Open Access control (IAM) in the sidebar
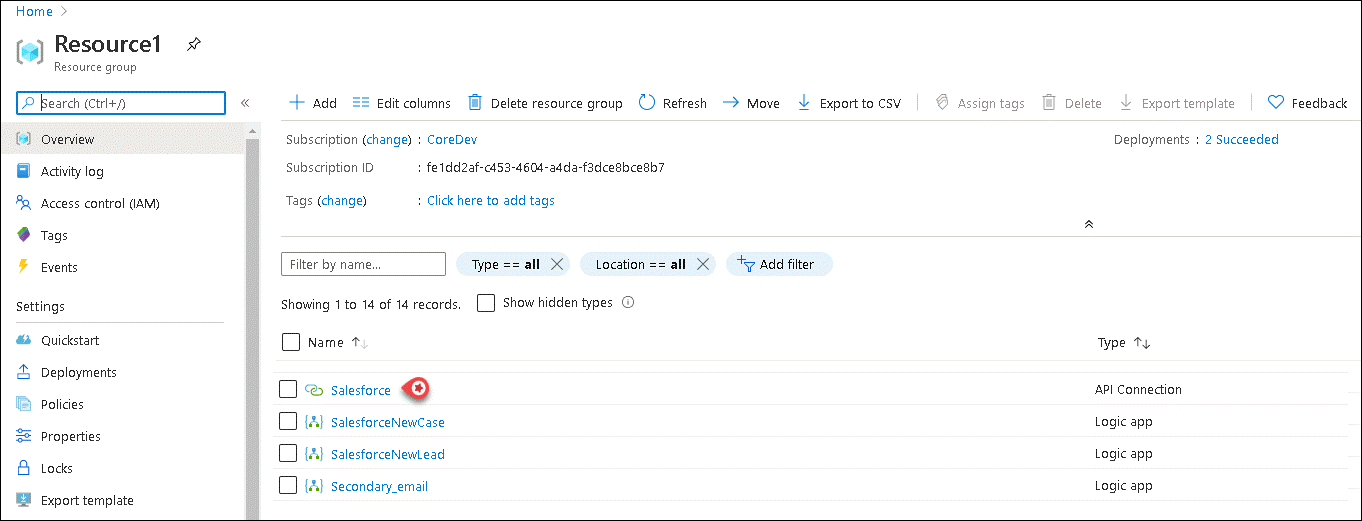Image resolution: width=1362 pixels, height=521 pixels. click(100, 204)
